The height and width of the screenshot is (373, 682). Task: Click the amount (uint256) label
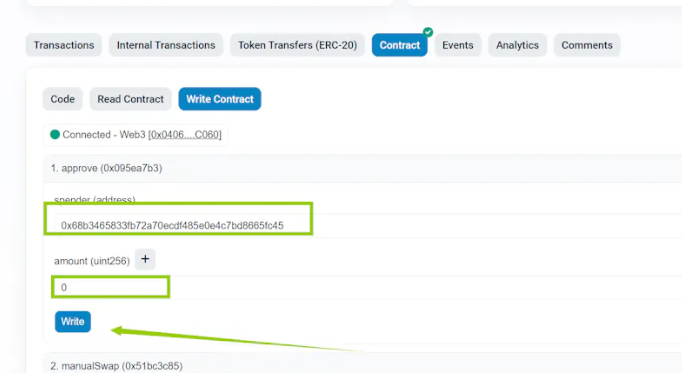pos(92,261)
